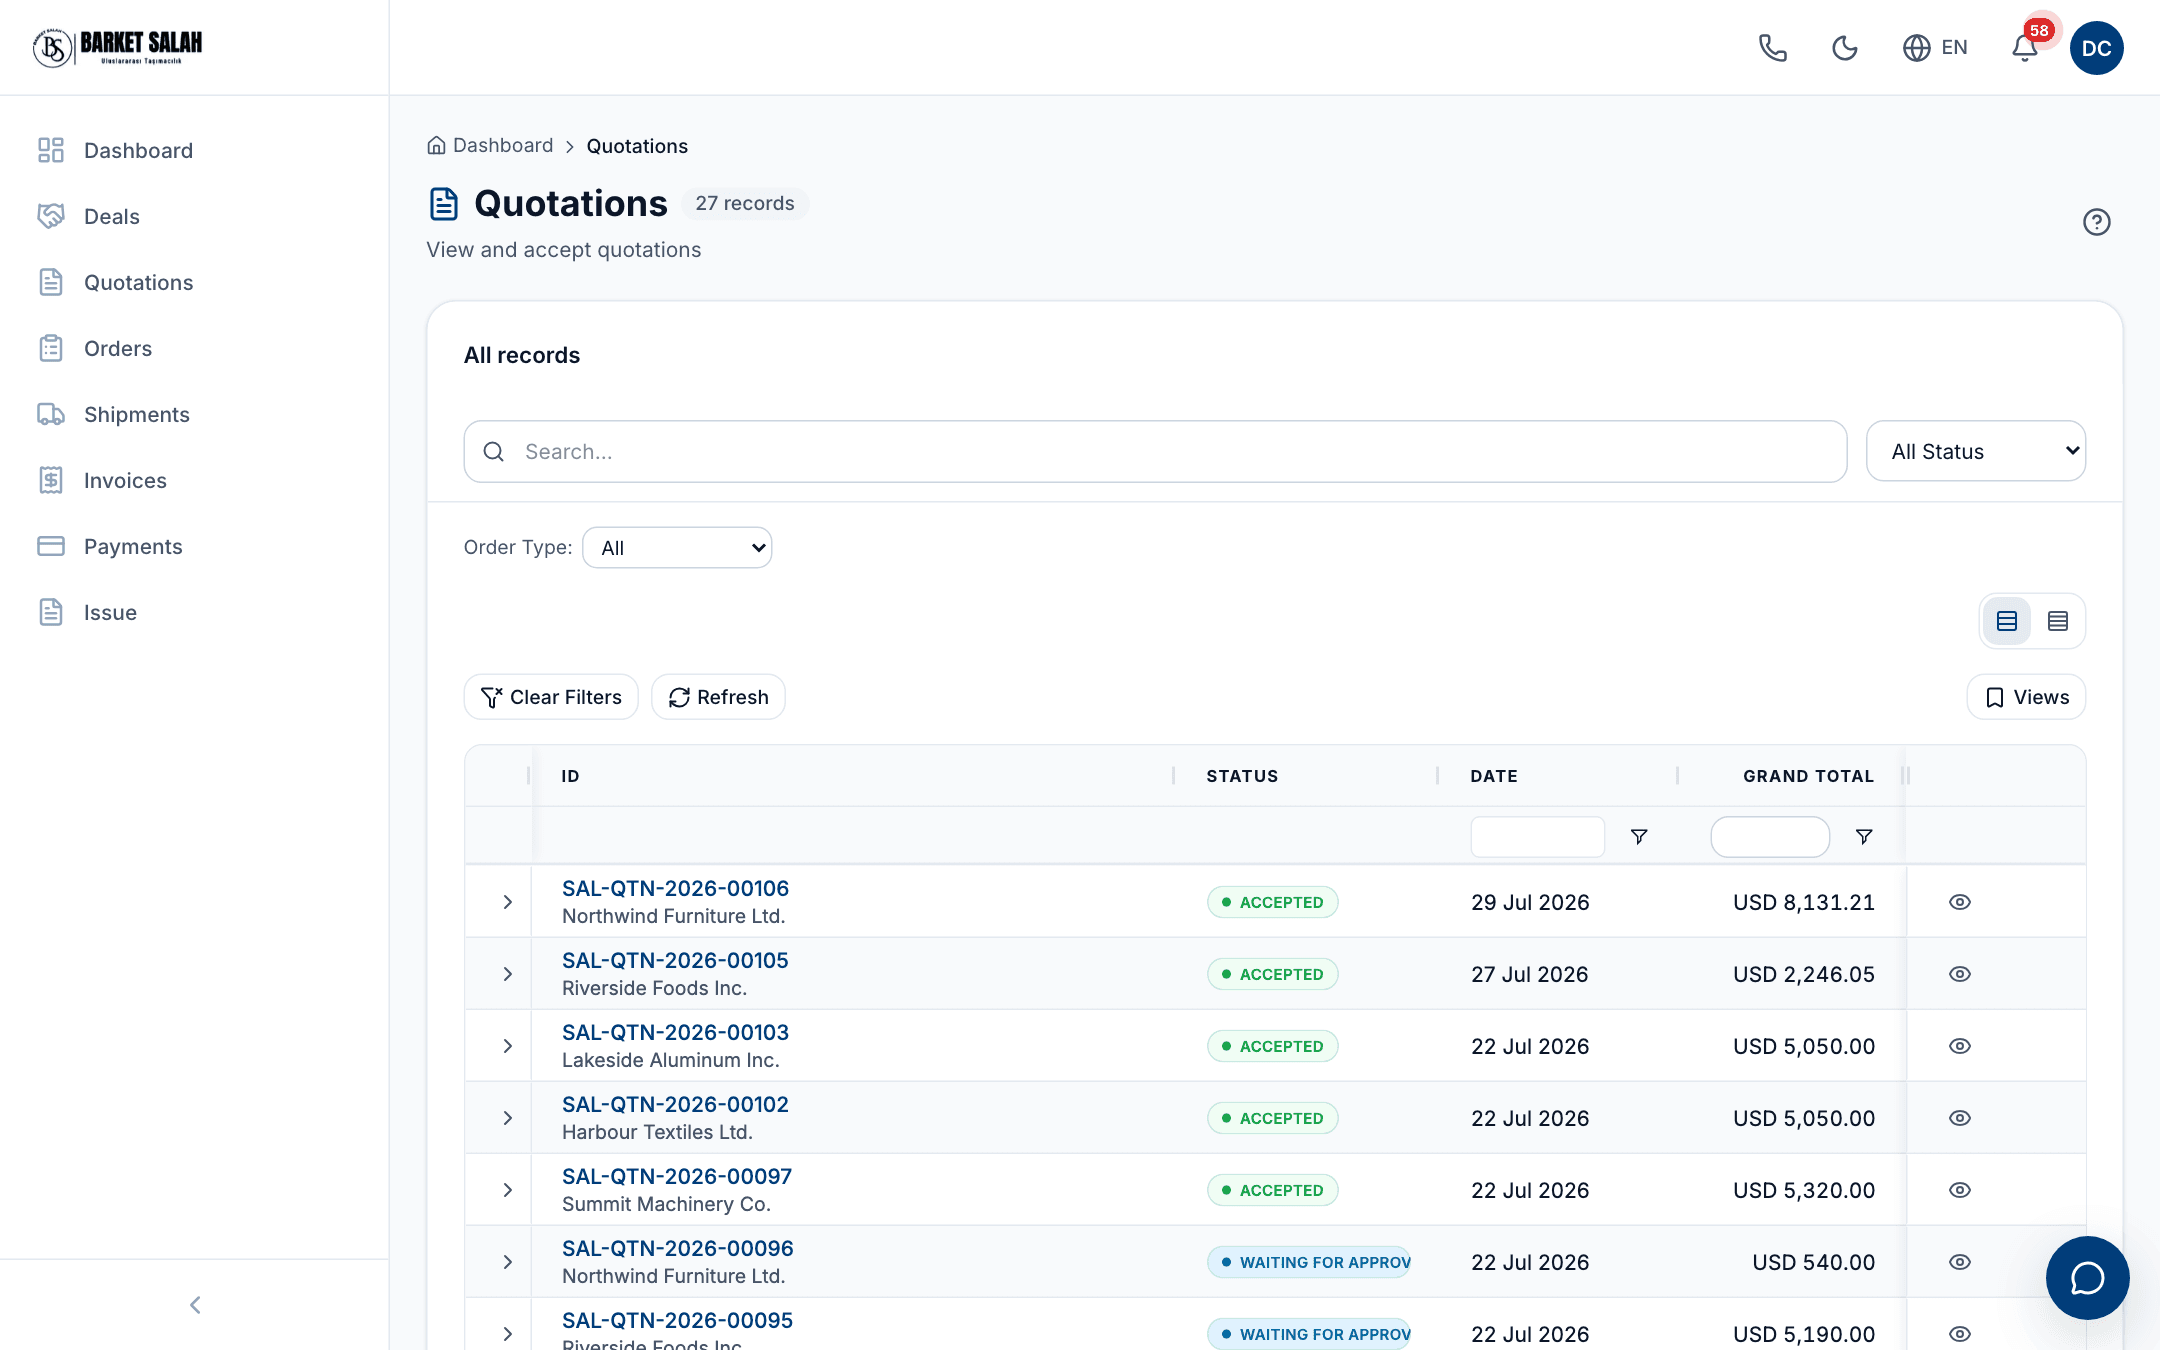Image resolution: width=2160 pixels, height=1350 pixels.
Task: Click the phone call icon in header
Action: (x=1773, y=48)
